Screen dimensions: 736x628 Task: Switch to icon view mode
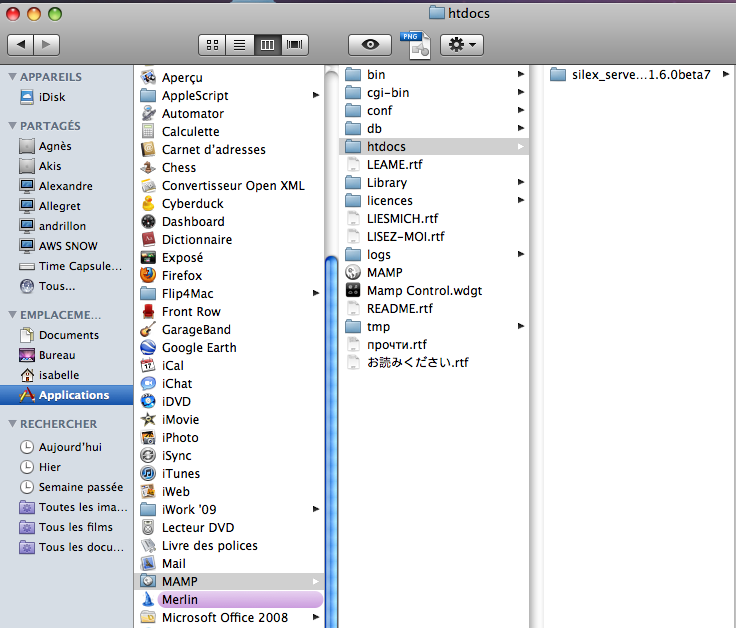tap(212, 45)
